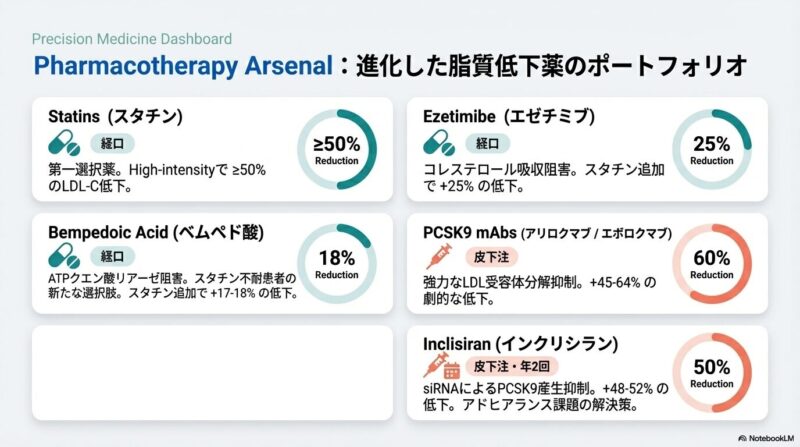The image size is (800, 447).
Task: Select the 25% Reduction donut chart
Action: coord(711,149)
